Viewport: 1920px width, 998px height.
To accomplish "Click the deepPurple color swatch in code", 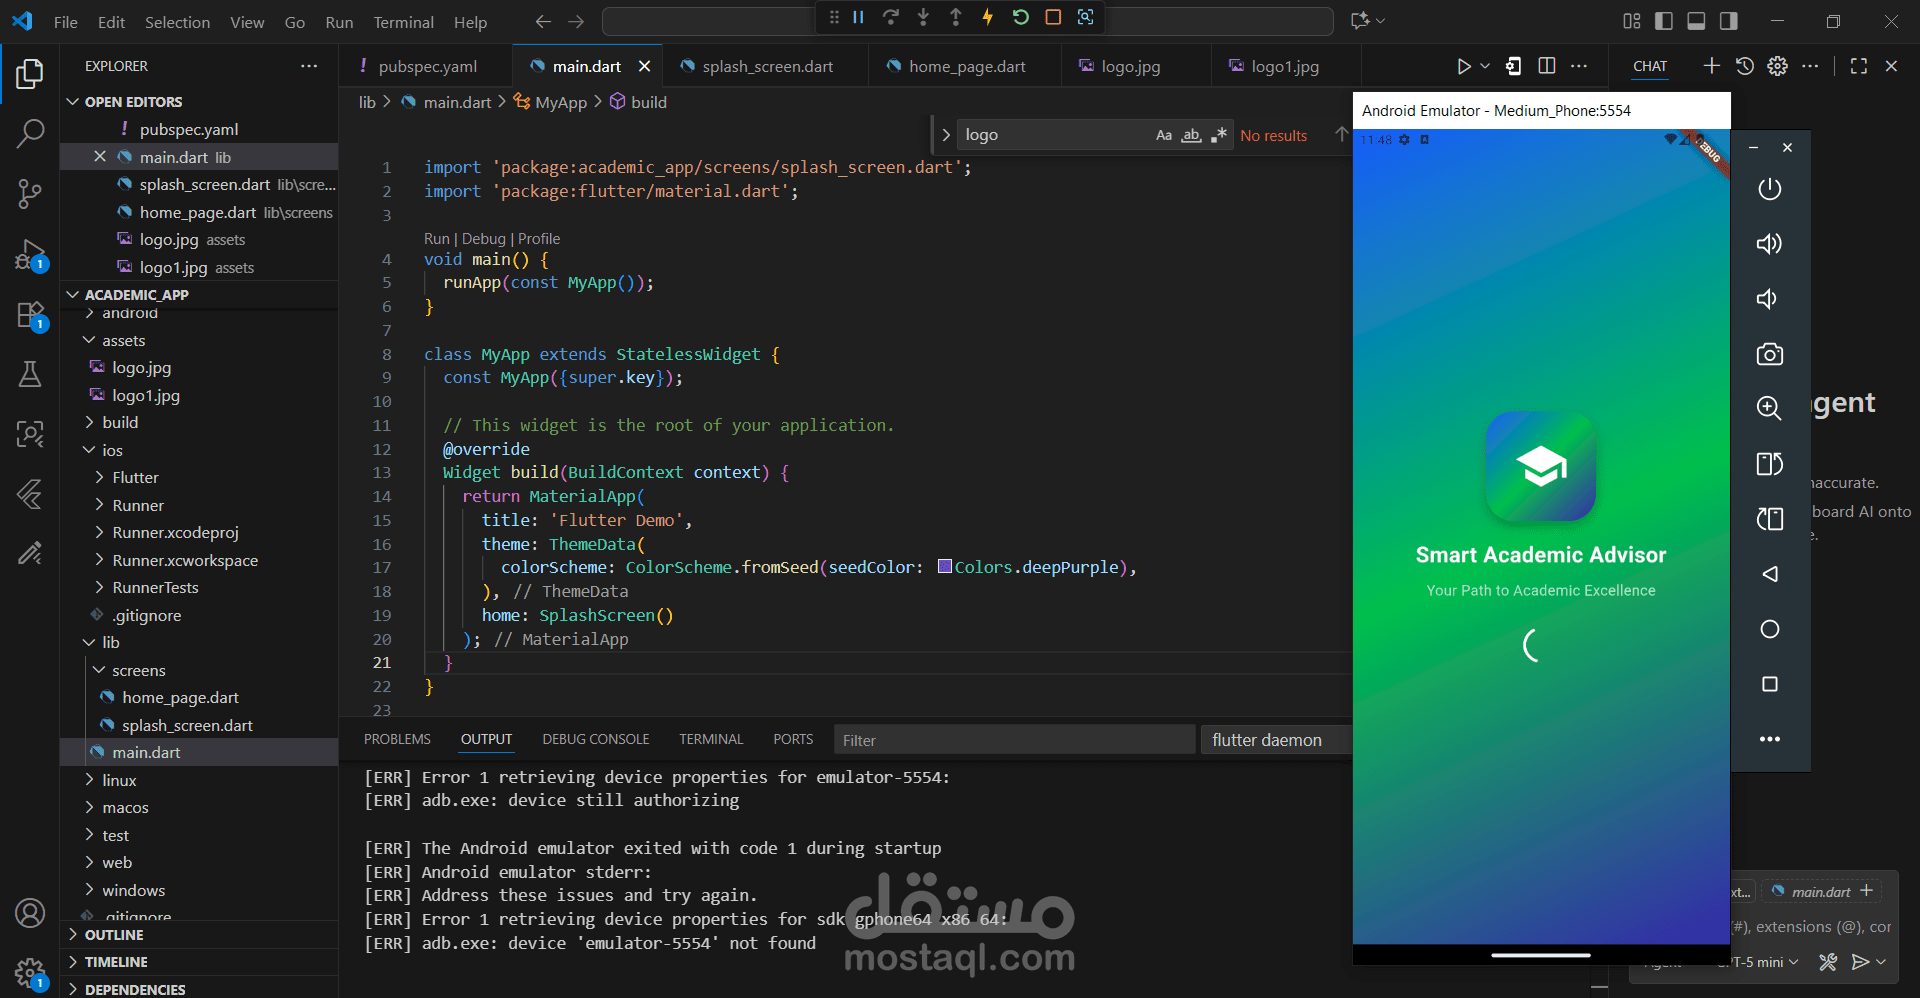I will point(945,567).
